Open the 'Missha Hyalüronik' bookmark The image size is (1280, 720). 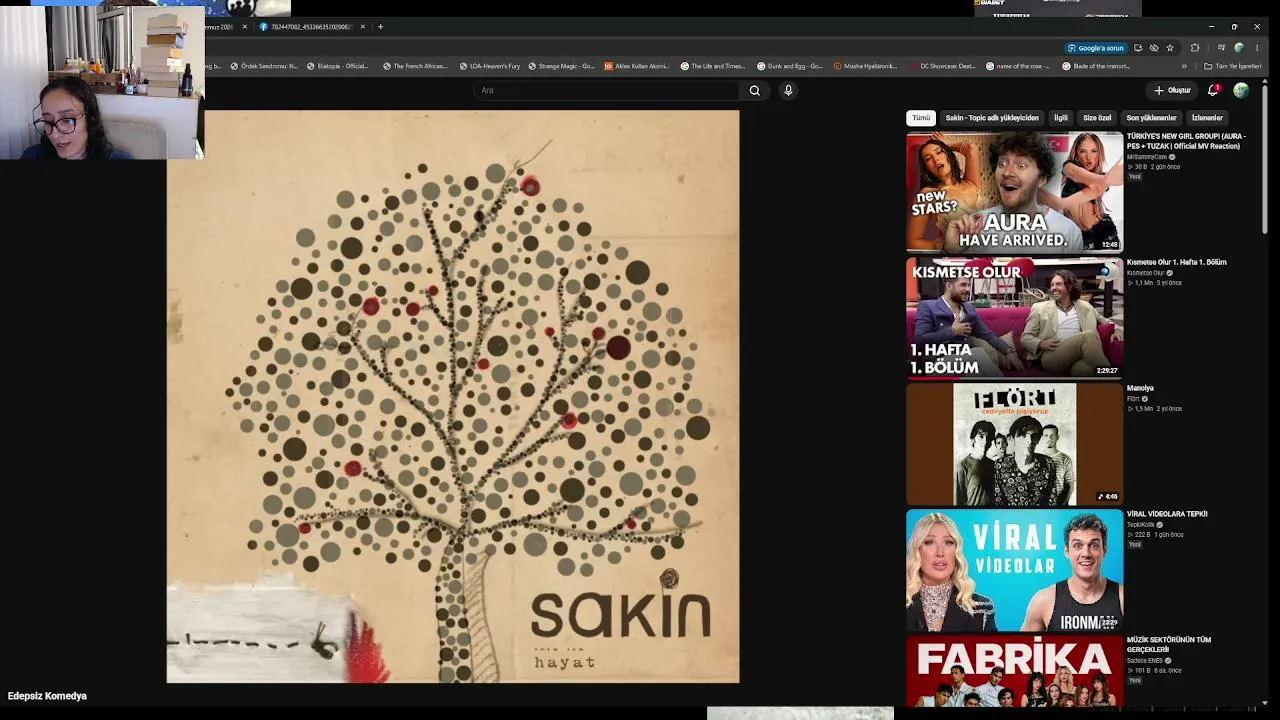pyautogui.click(x=866, y=66)
